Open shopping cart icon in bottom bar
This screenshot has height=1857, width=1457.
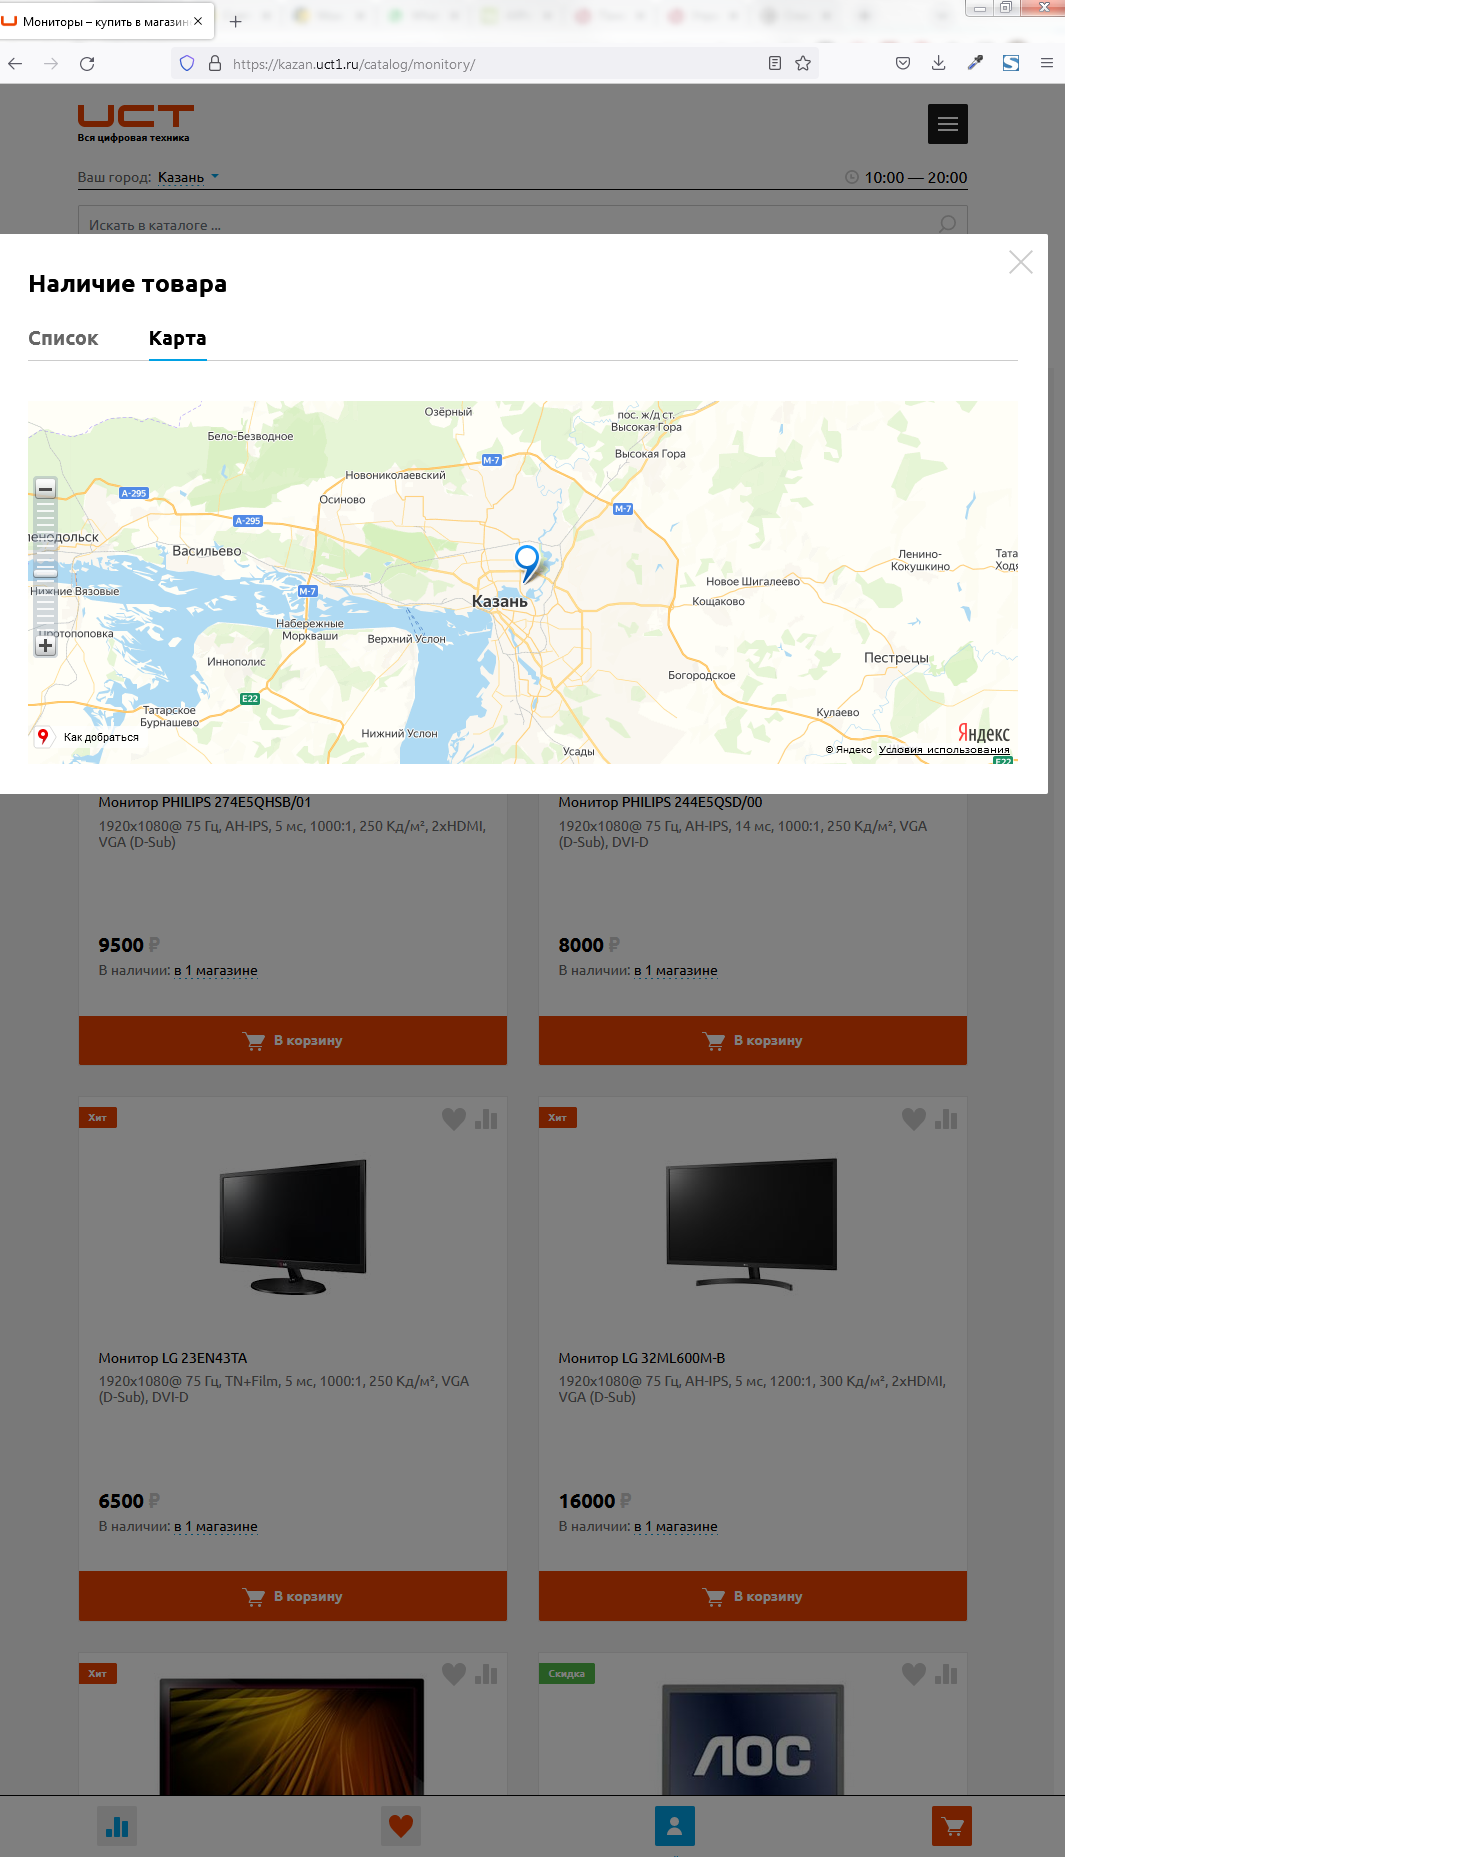pos(952,1826)
